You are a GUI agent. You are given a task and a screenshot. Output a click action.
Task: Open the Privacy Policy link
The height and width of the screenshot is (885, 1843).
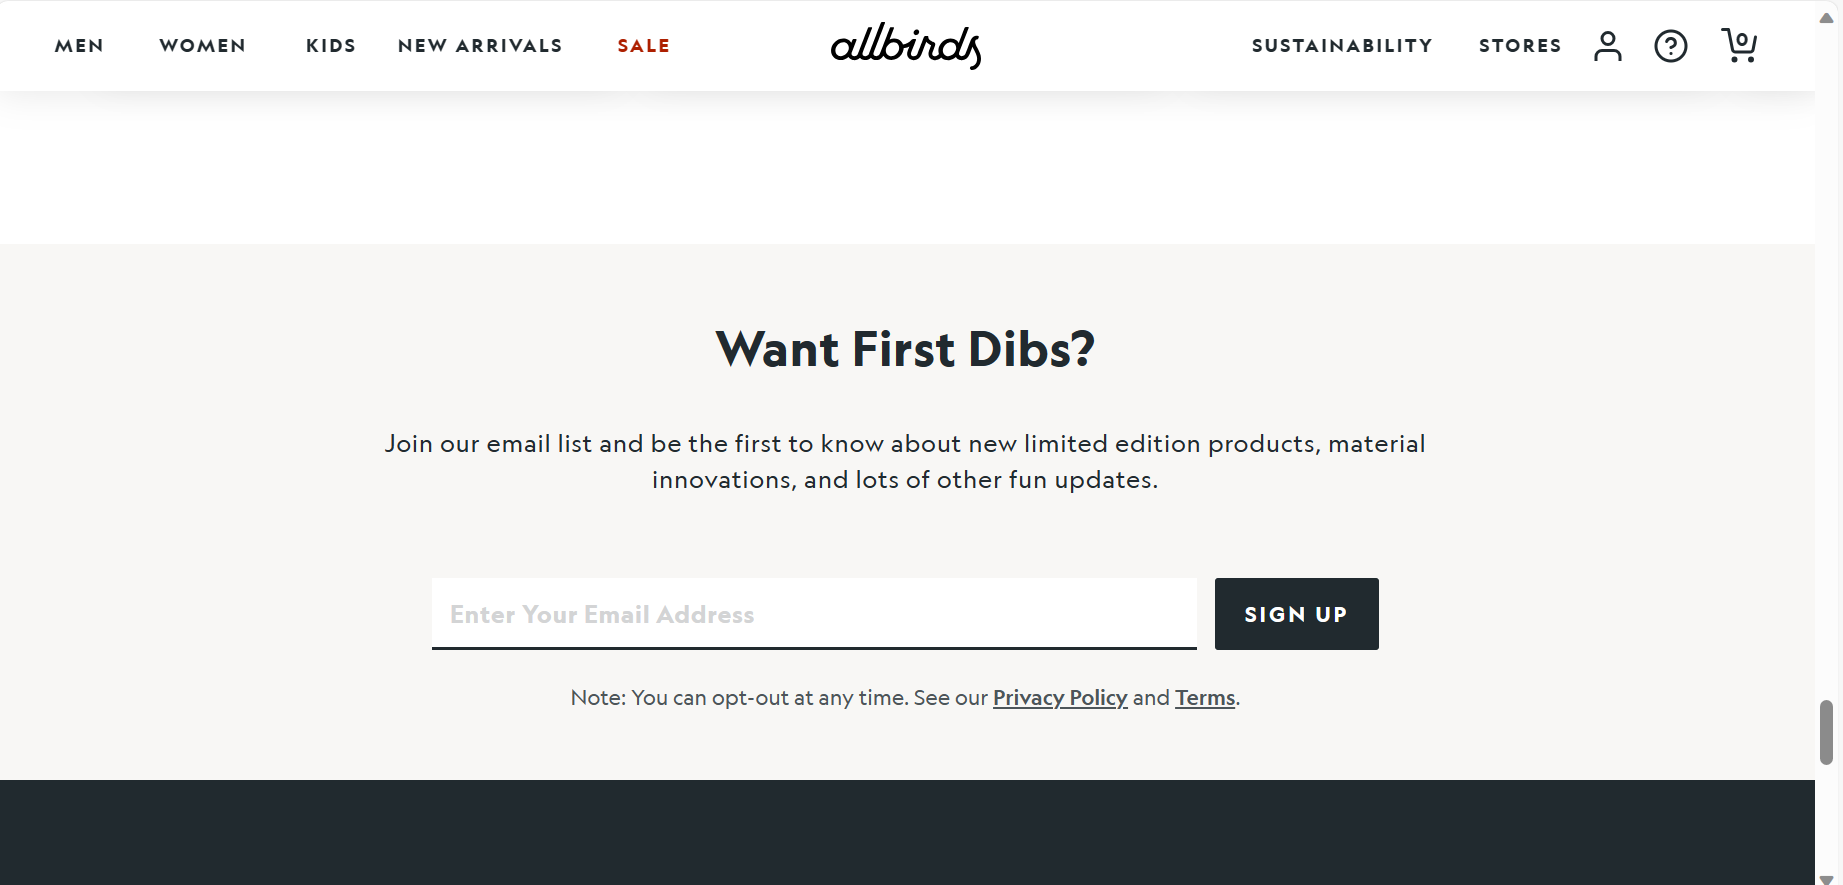coord(1060,698)
